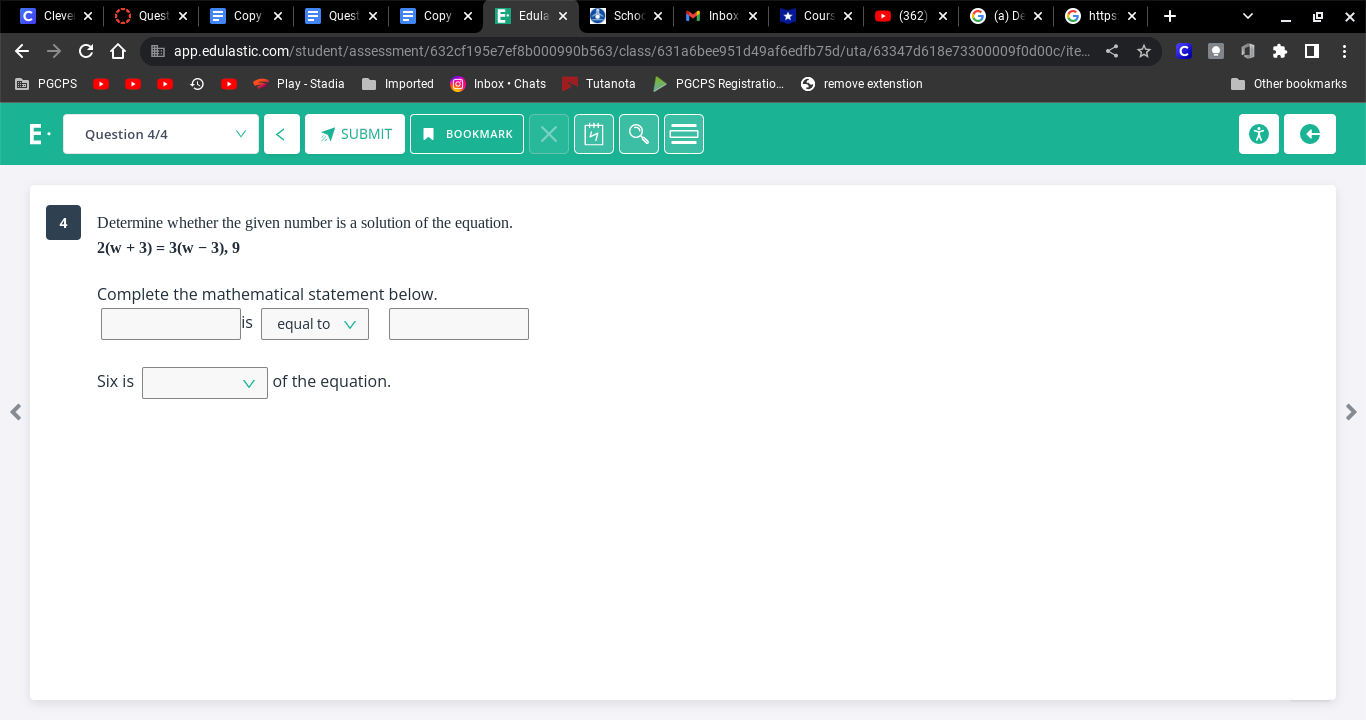
Task: Expand the Question 4/4 selector dropdown
Action: pyautogui.click(x=161, y=134)
